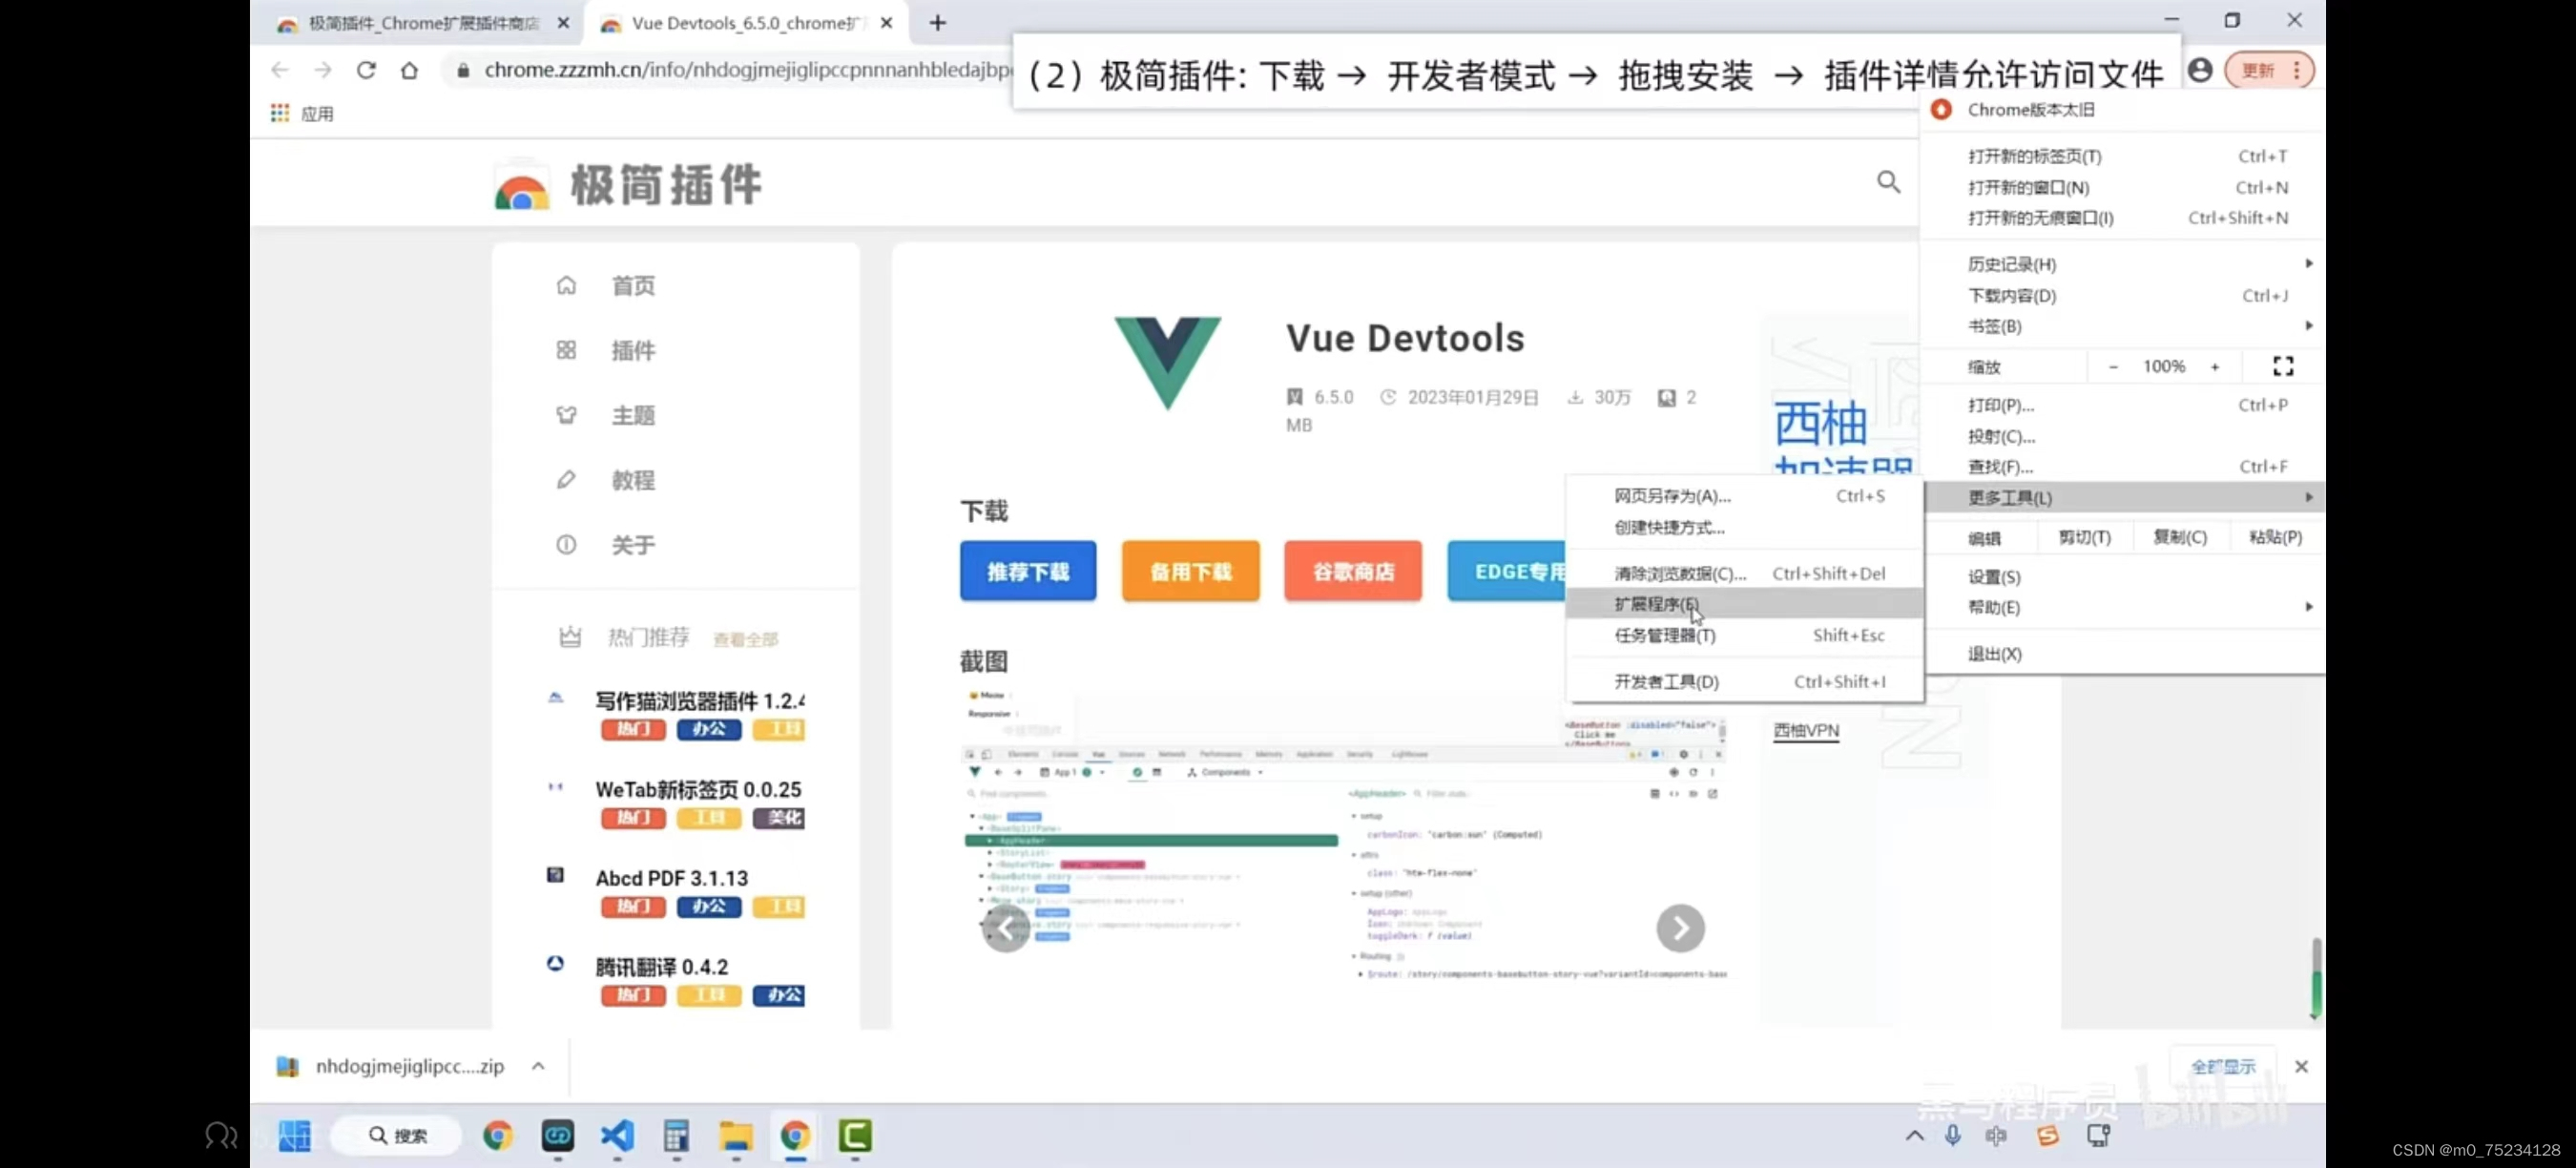Screen dimensions: 2576x1168
Task: Open 设置(S) from Chrome menu
Action: tap(2122, 577)
